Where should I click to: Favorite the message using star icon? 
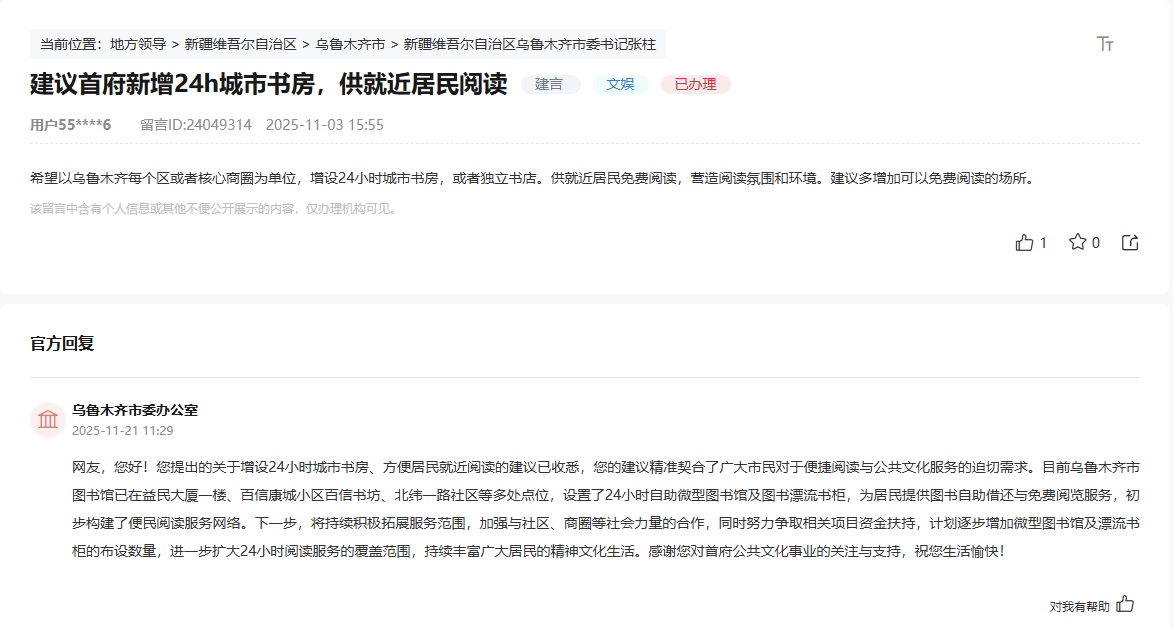(1077, 242)
